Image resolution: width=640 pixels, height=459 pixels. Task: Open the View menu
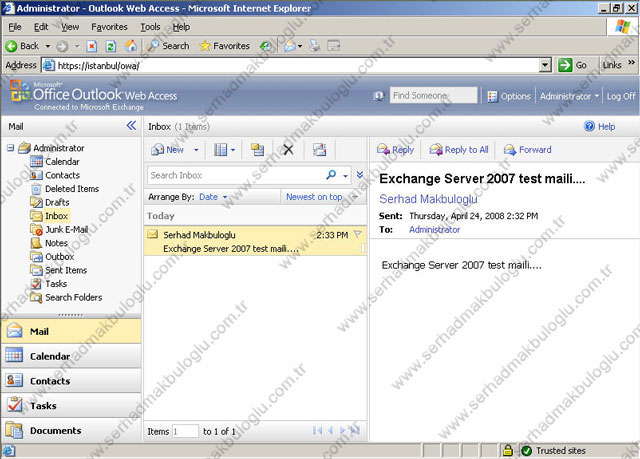tap(70, 27)
